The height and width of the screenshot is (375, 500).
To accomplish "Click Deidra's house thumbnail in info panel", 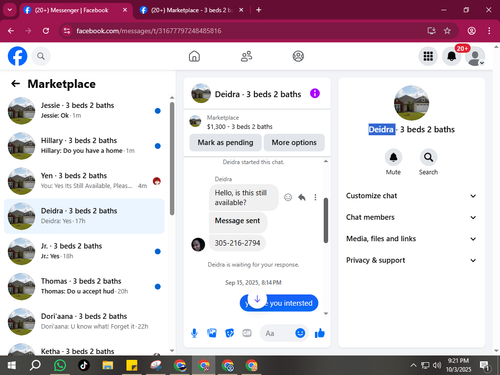I will (411, 103).
